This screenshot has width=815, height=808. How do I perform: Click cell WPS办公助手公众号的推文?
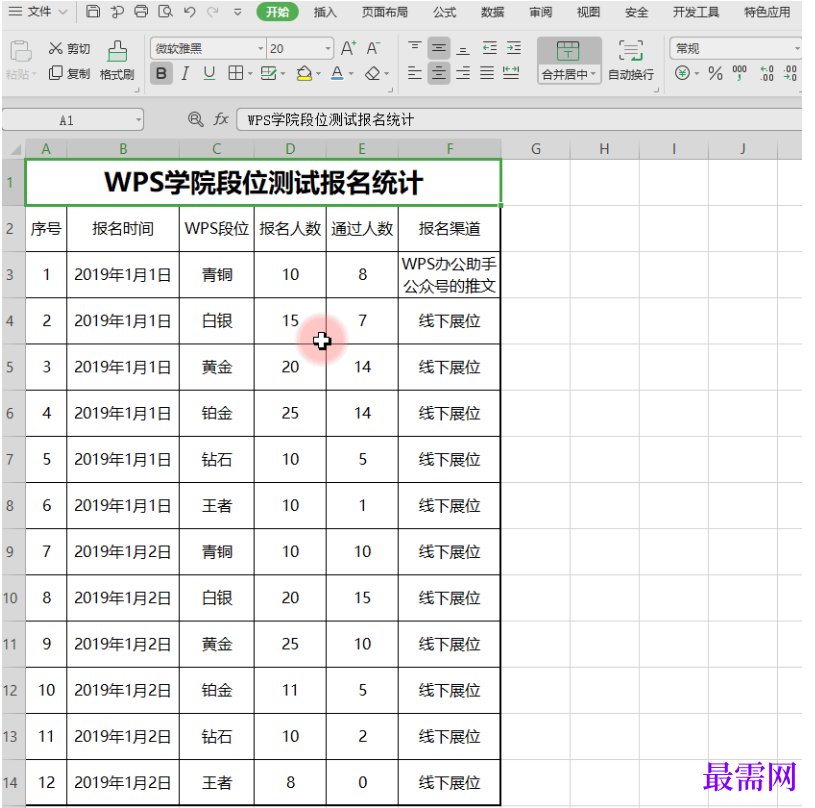pos(449,275)
